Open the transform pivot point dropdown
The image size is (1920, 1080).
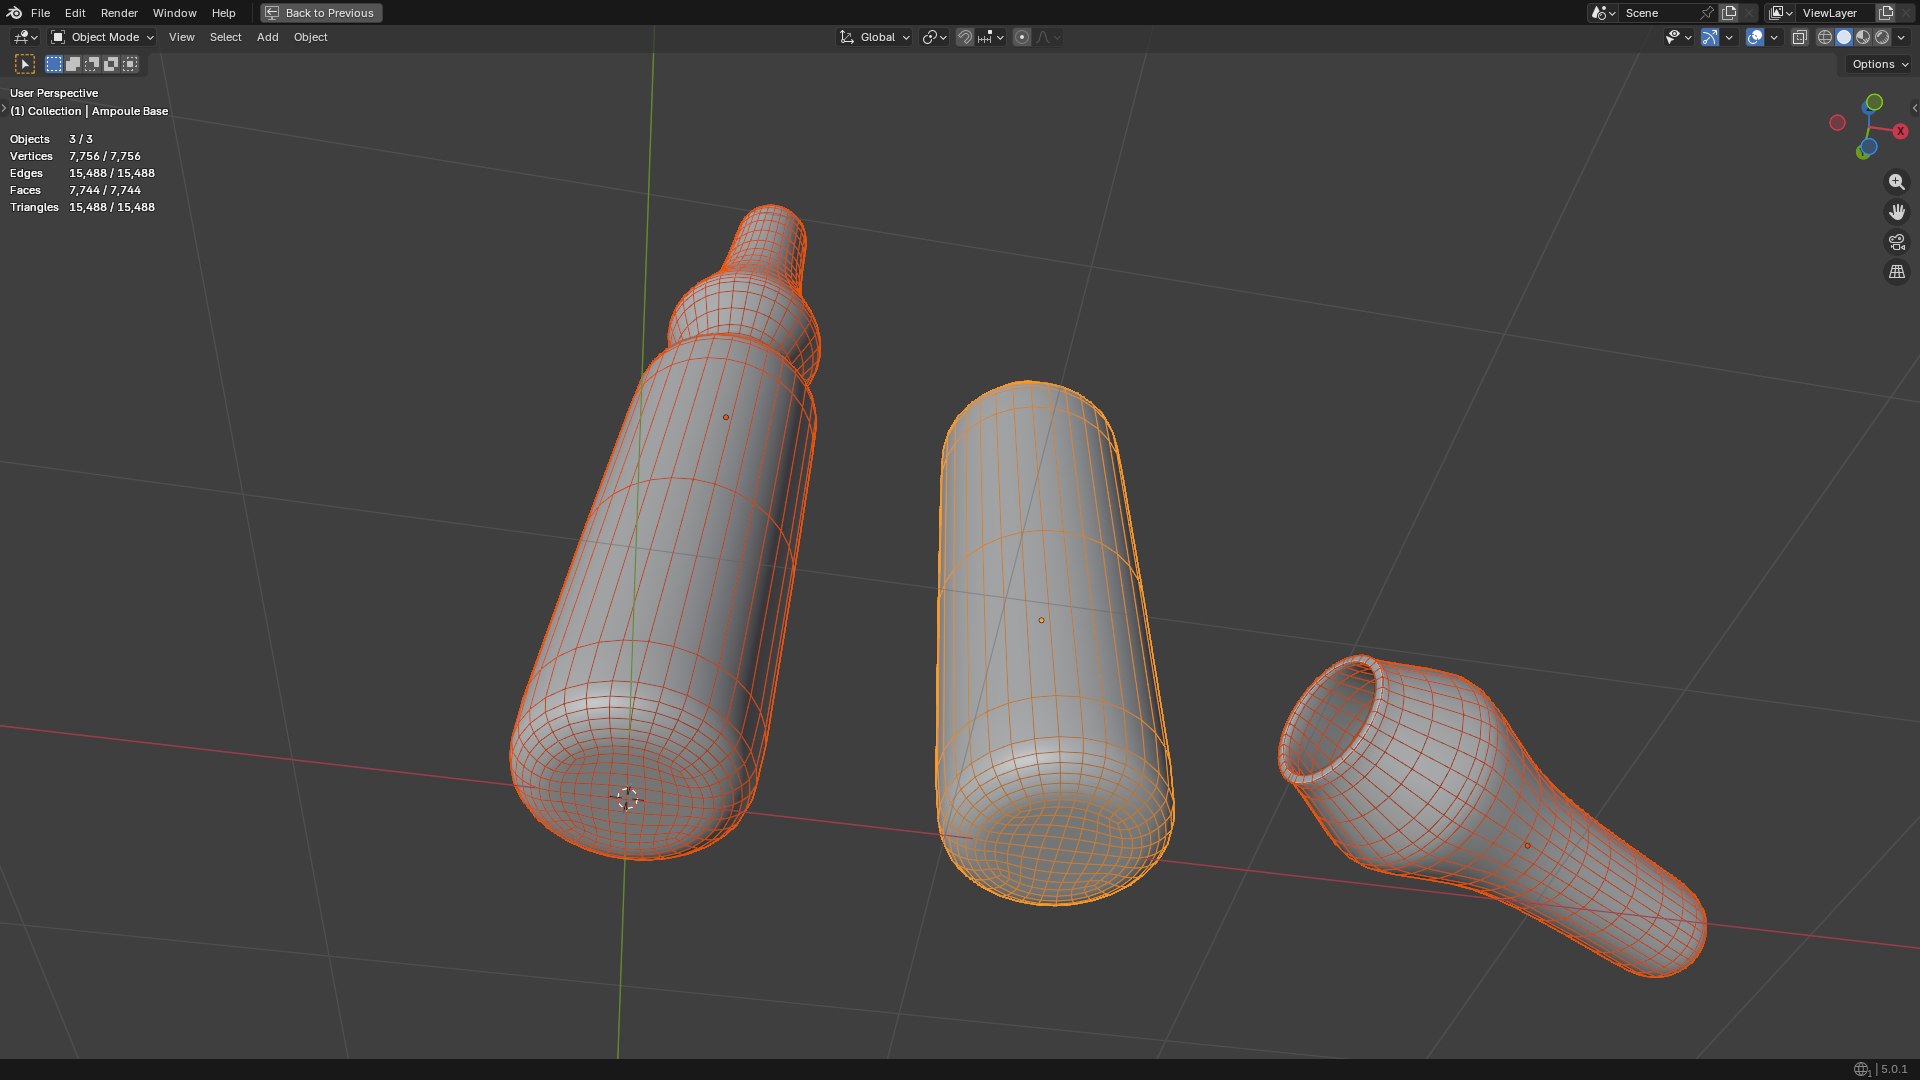point(934,37)
